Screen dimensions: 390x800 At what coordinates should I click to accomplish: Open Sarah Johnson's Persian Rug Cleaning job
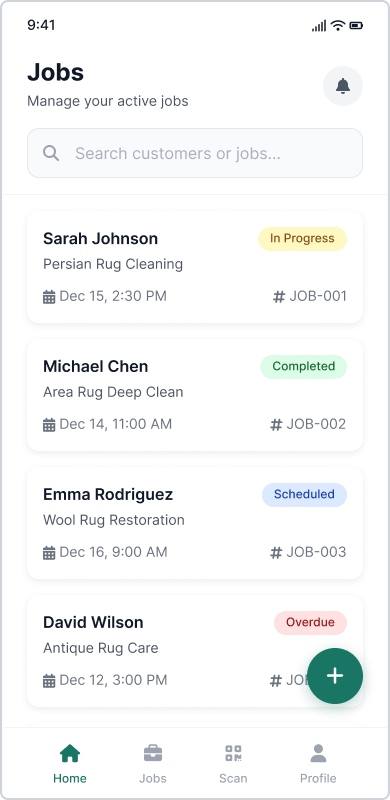coord(195,267)
